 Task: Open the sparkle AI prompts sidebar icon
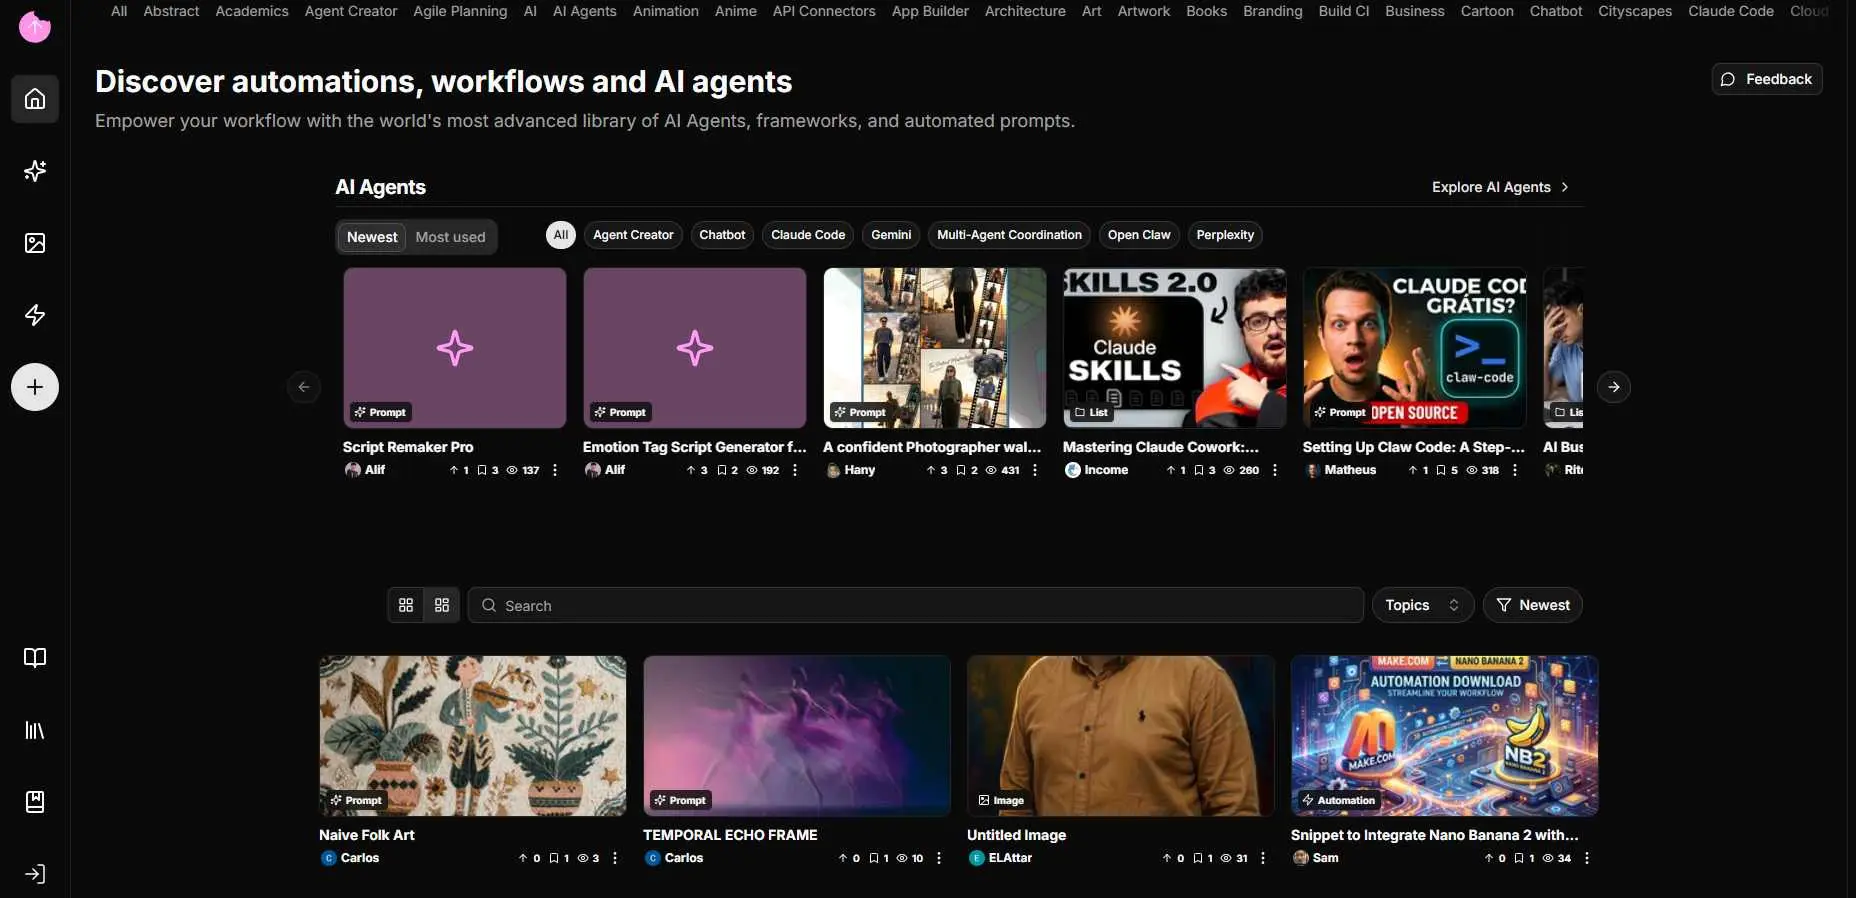coord(35,171)
